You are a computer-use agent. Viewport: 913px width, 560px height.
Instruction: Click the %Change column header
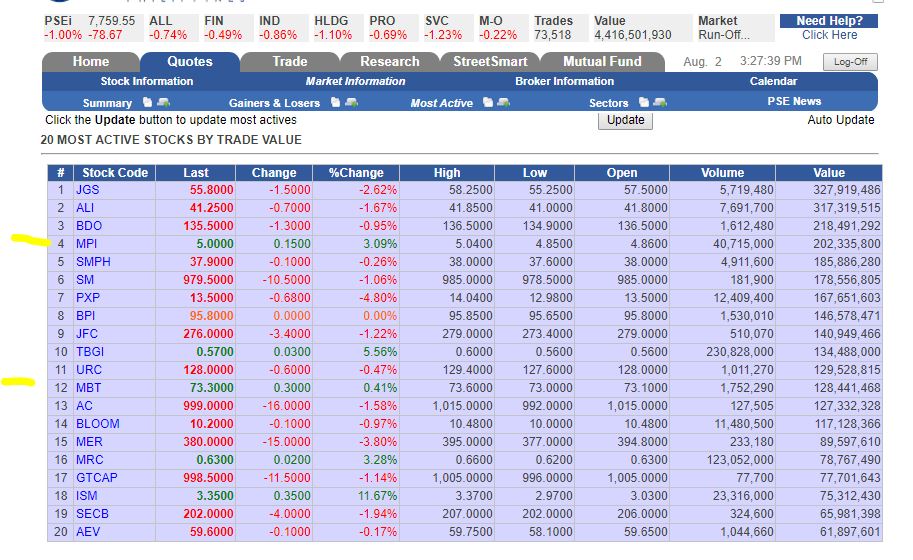(x=356, y=173)
